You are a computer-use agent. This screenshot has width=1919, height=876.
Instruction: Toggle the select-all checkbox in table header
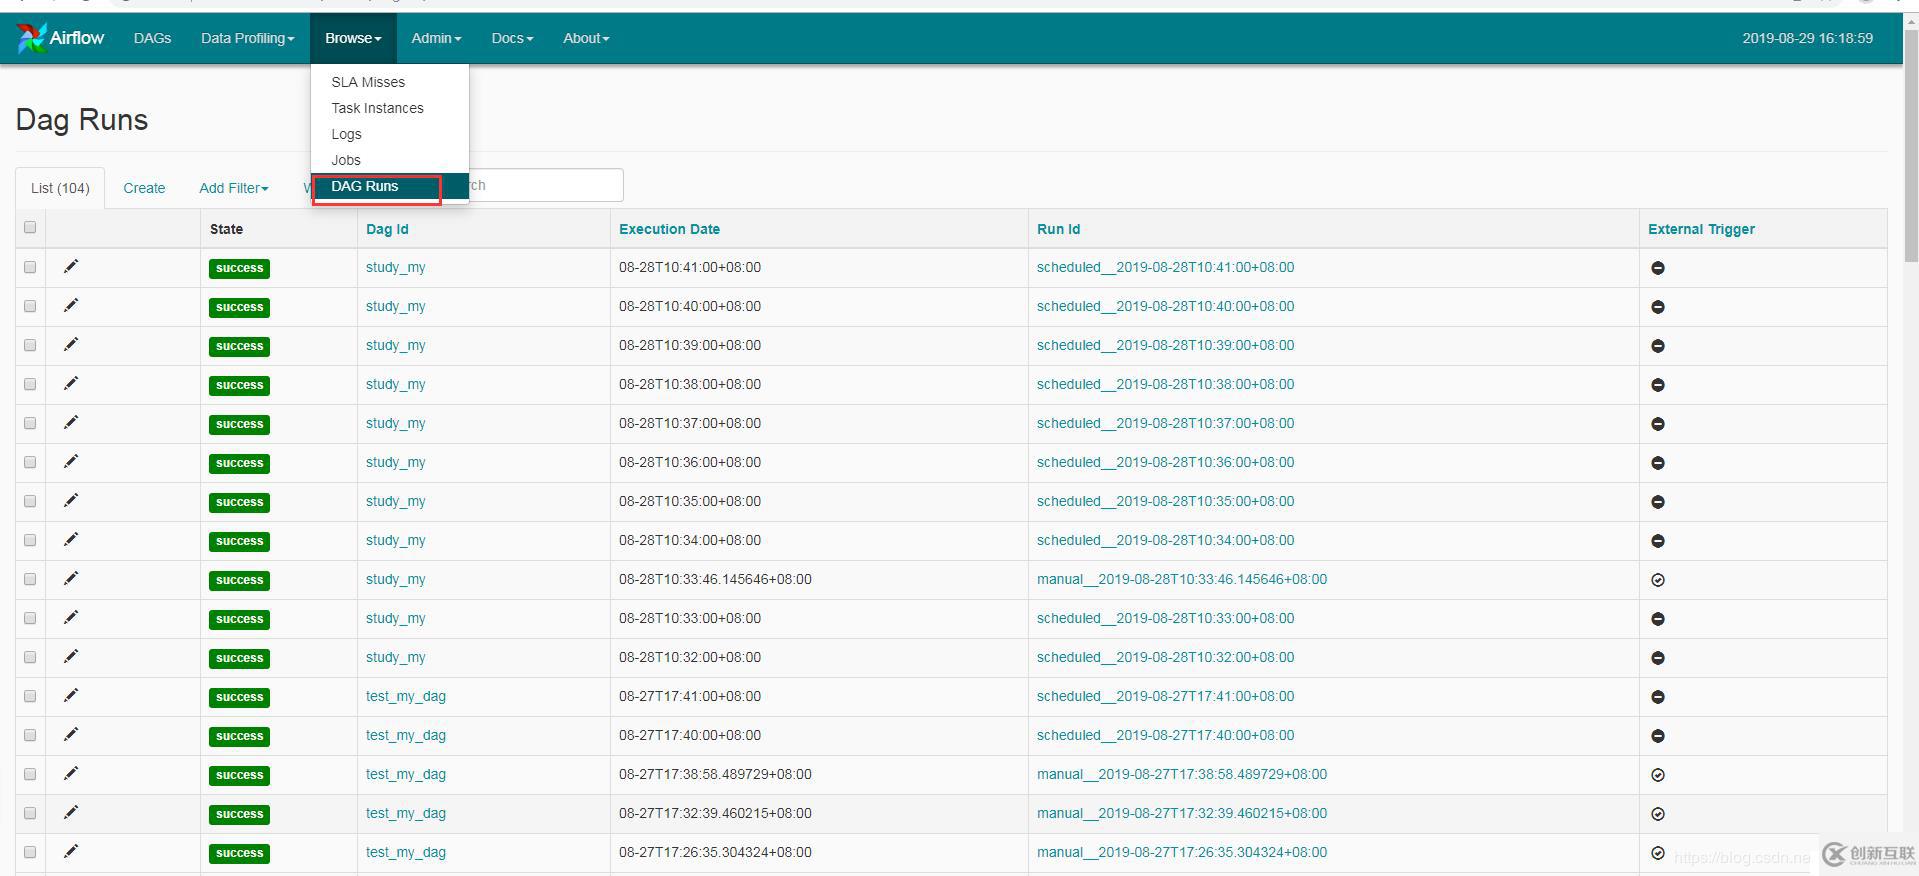[x=30, y=228]
